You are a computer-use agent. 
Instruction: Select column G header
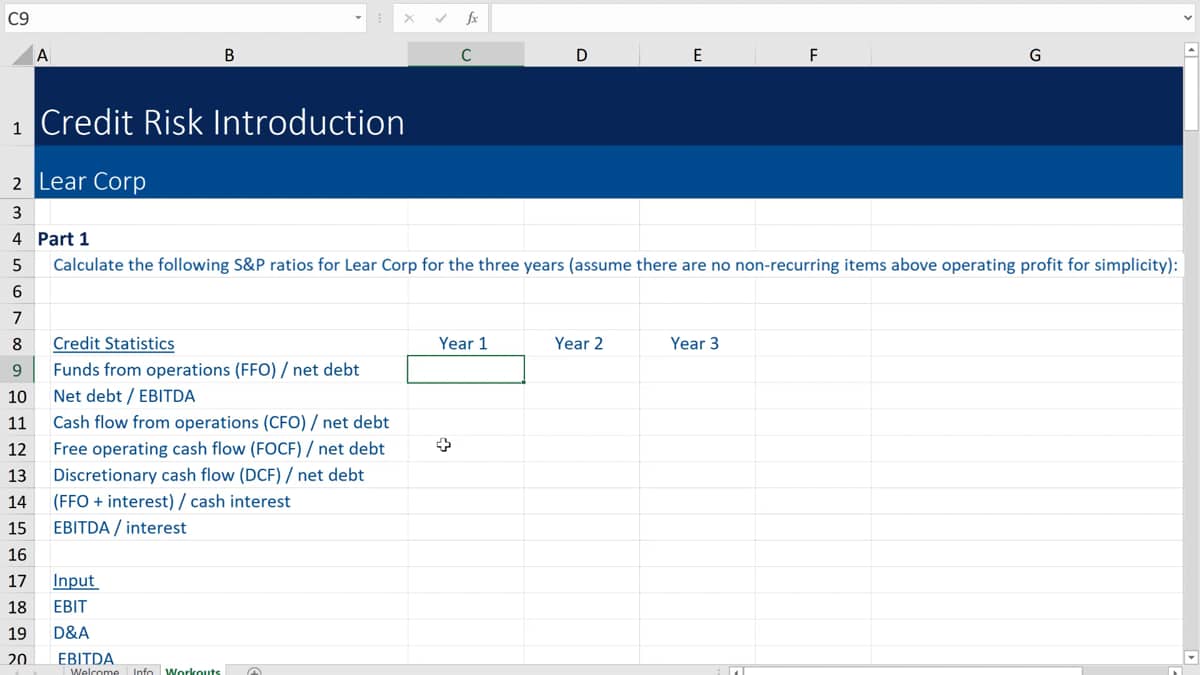click(x=1034, y=56)
